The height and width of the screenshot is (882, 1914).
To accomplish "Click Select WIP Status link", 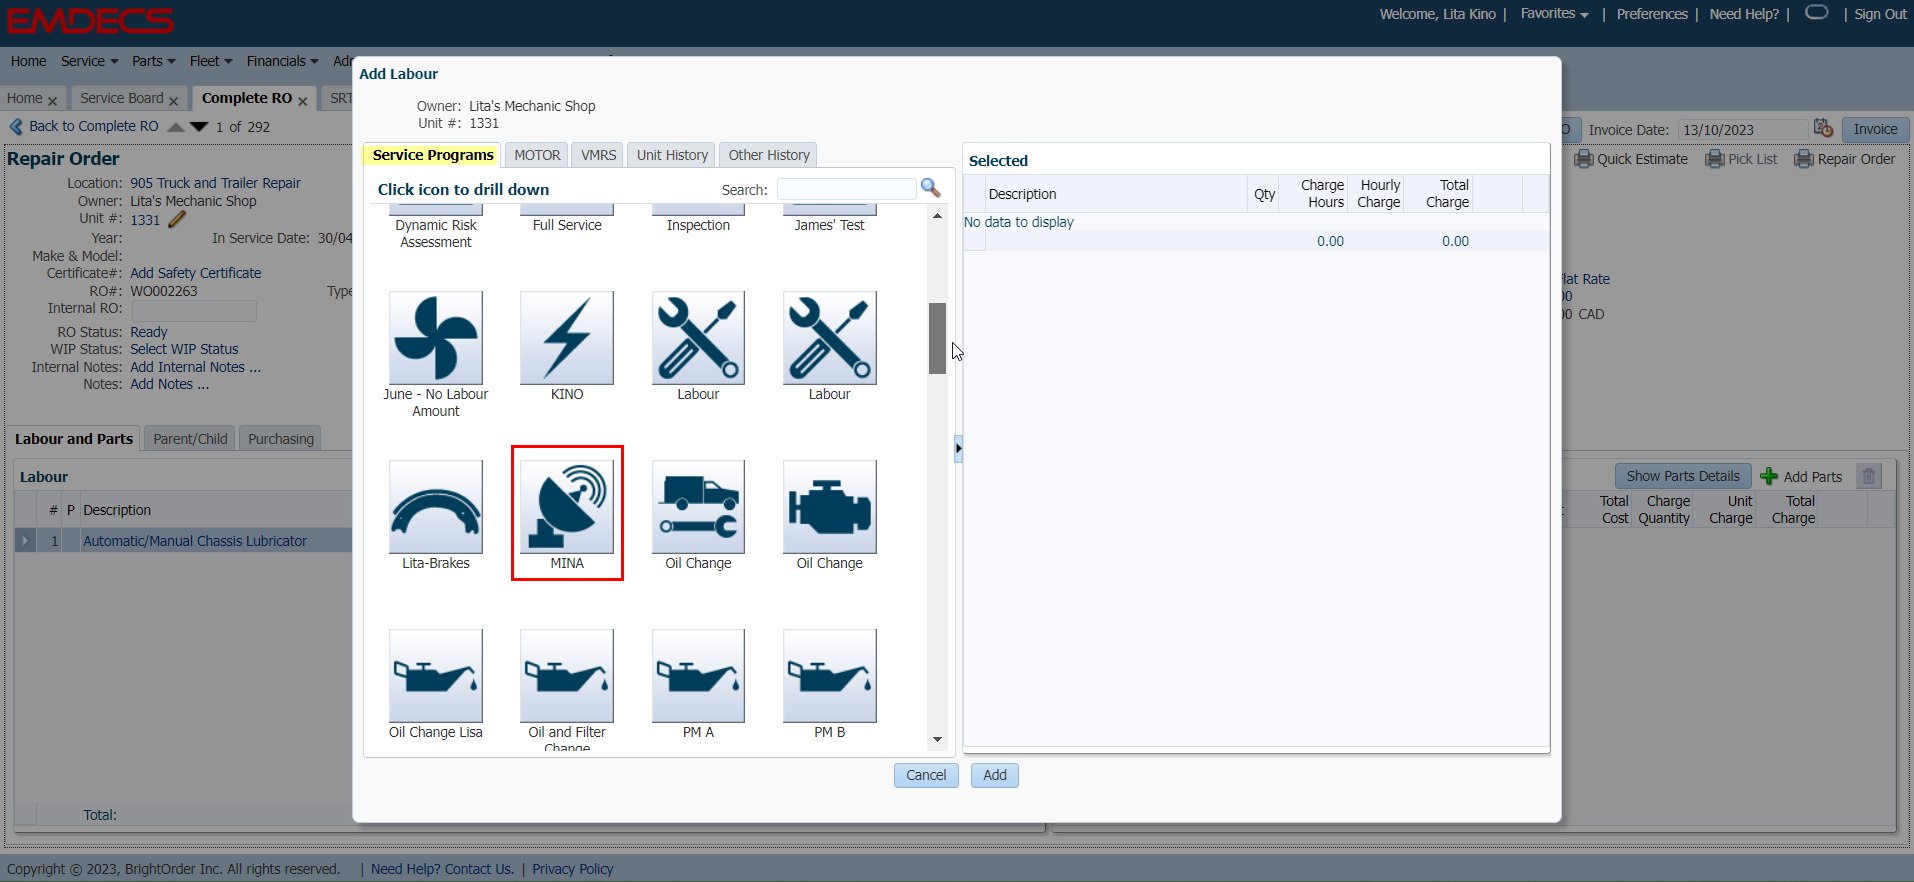I will click(184, 349).
